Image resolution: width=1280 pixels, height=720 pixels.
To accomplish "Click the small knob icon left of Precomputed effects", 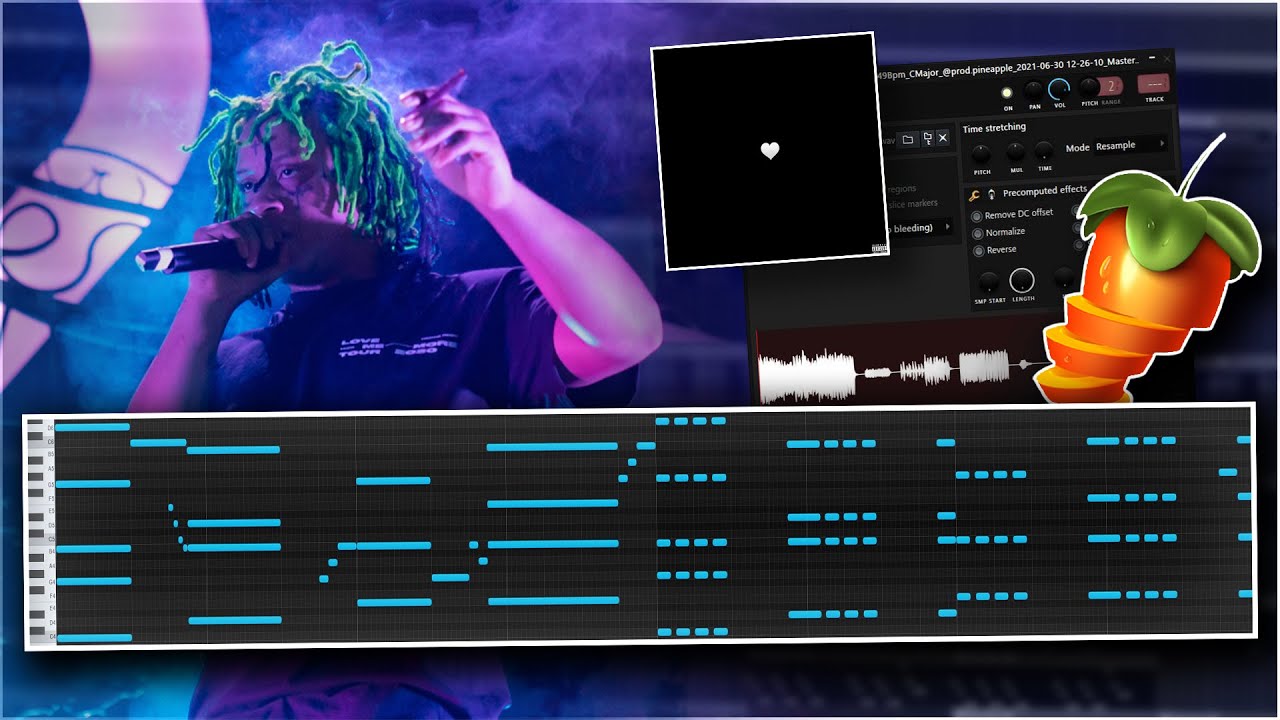I will click(990, 194).
